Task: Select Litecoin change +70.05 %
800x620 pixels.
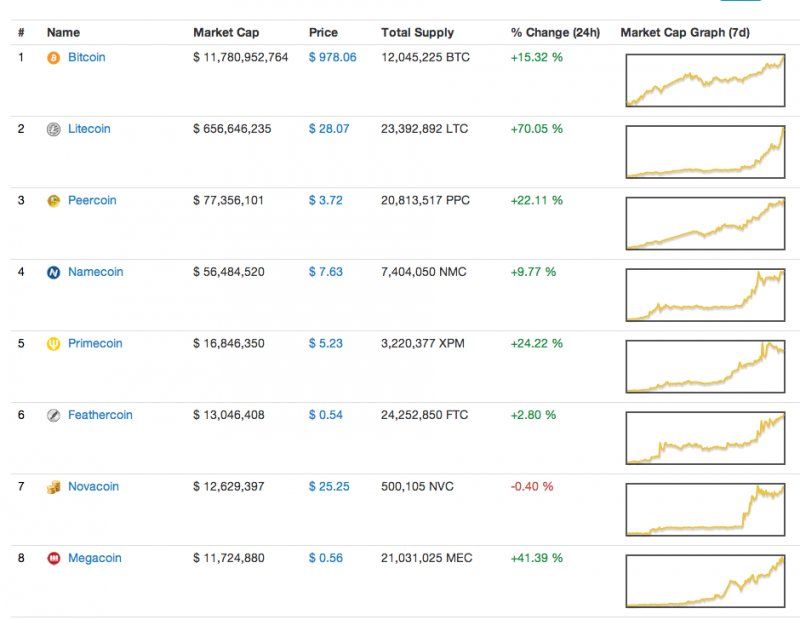Action: (x=537, y=129)
